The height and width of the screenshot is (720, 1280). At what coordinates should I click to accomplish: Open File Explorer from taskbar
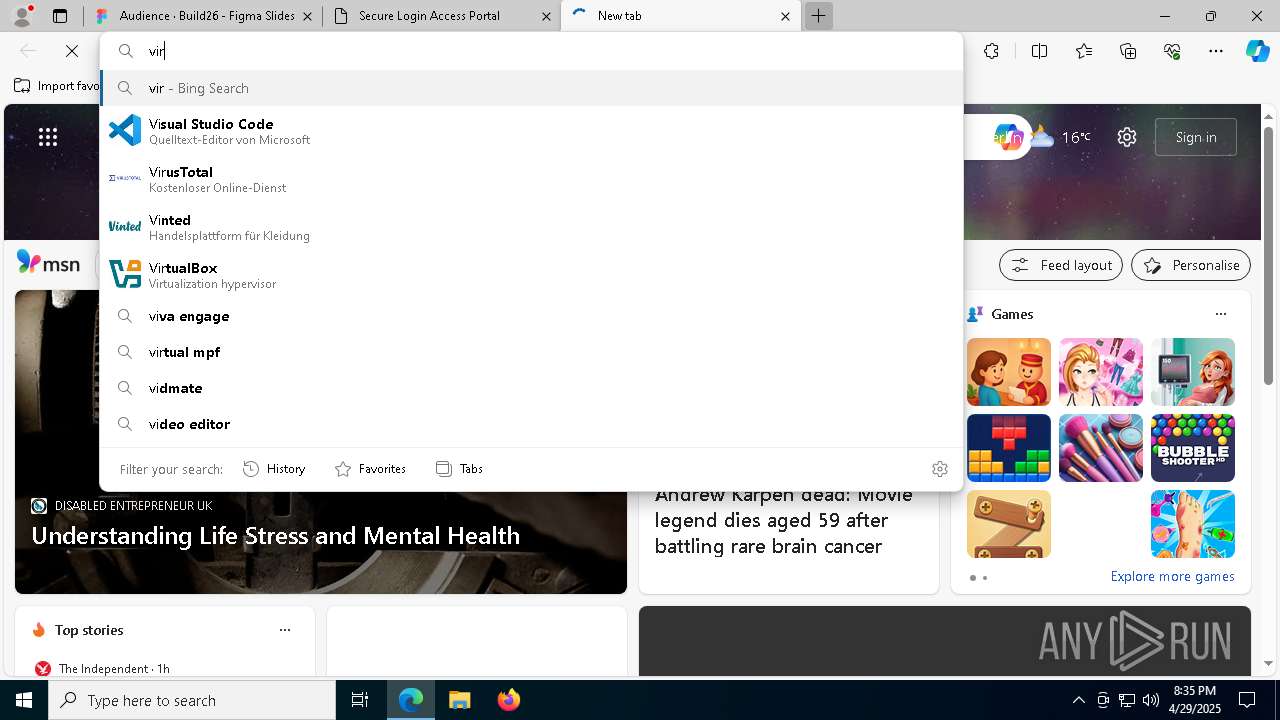click(459, 700)
